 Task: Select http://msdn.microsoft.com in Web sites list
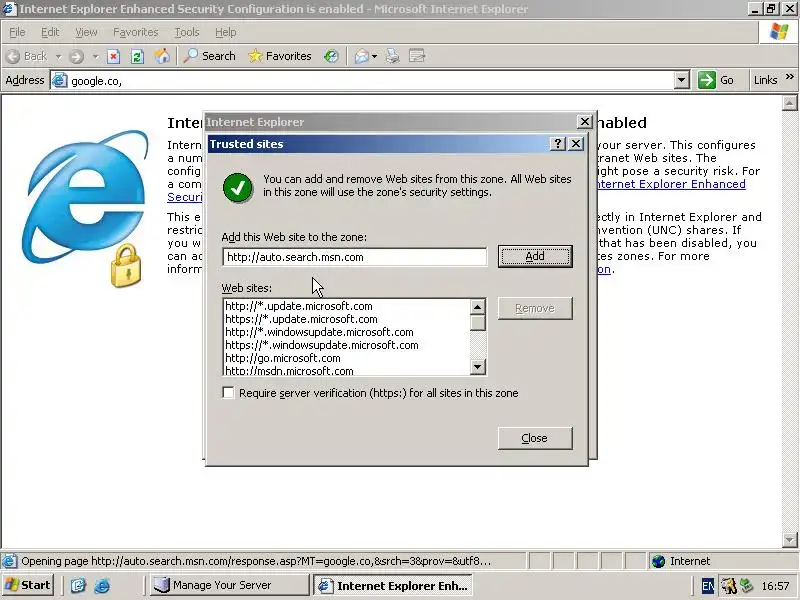point(289,371)
